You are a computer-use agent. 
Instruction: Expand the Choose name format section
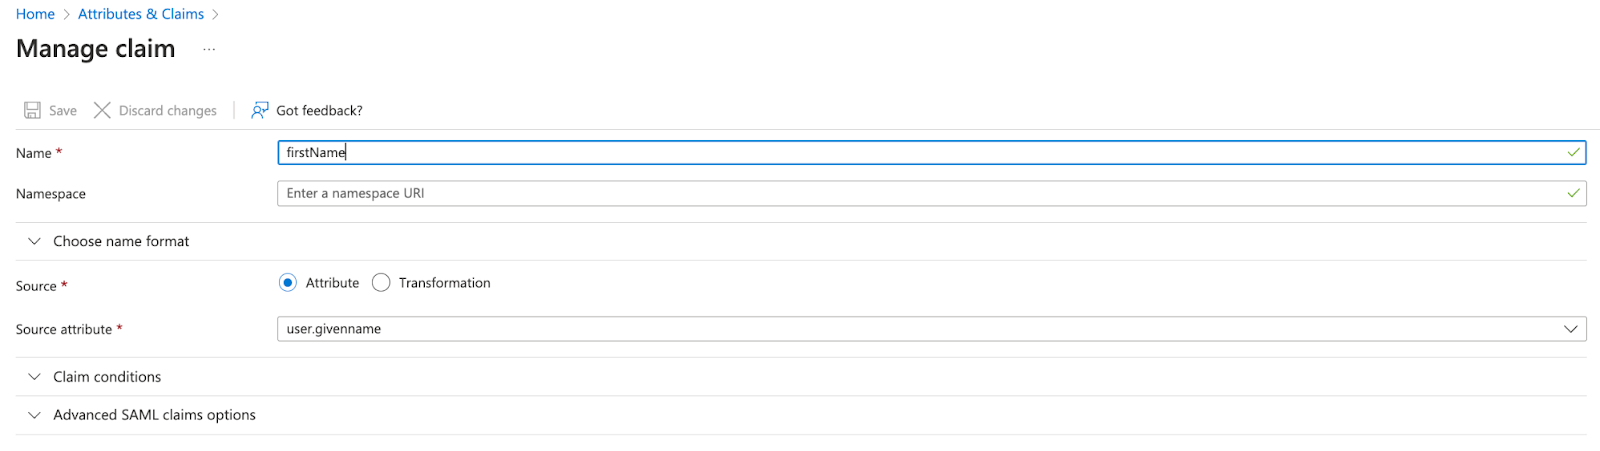121,241
